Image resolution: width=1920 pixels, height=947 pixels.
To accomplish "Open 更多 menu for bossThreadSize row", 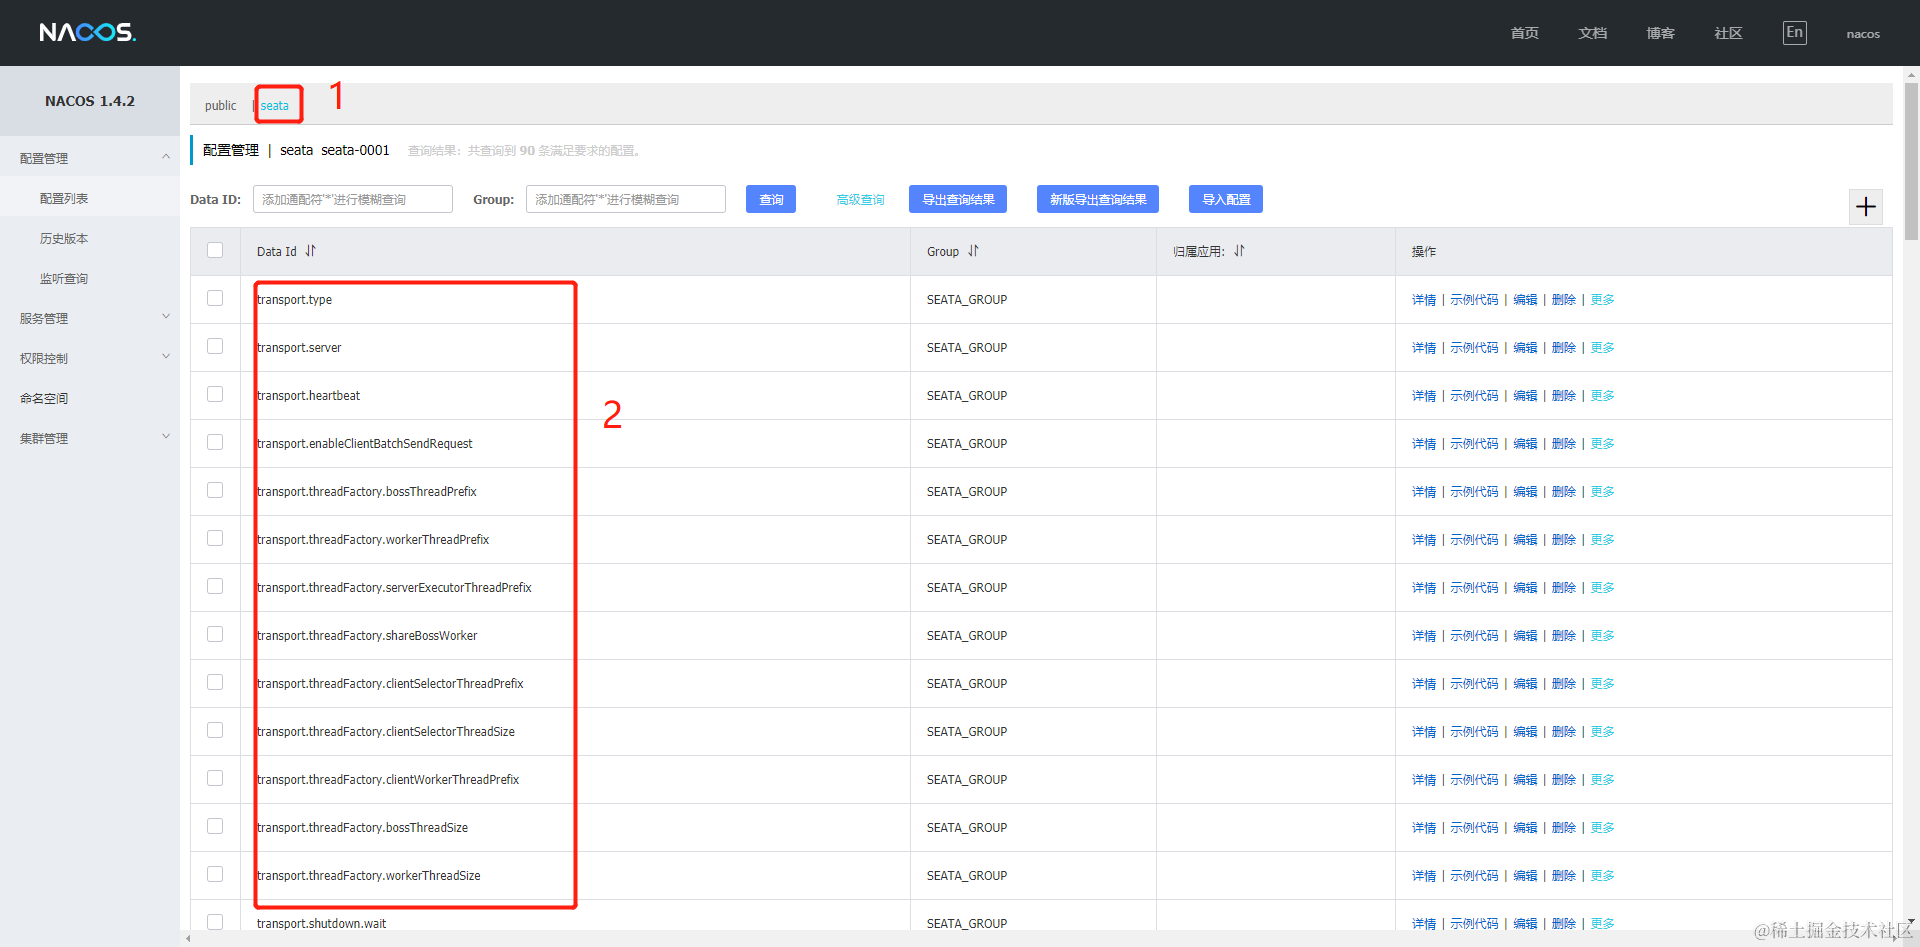I will pos(1602,828).
